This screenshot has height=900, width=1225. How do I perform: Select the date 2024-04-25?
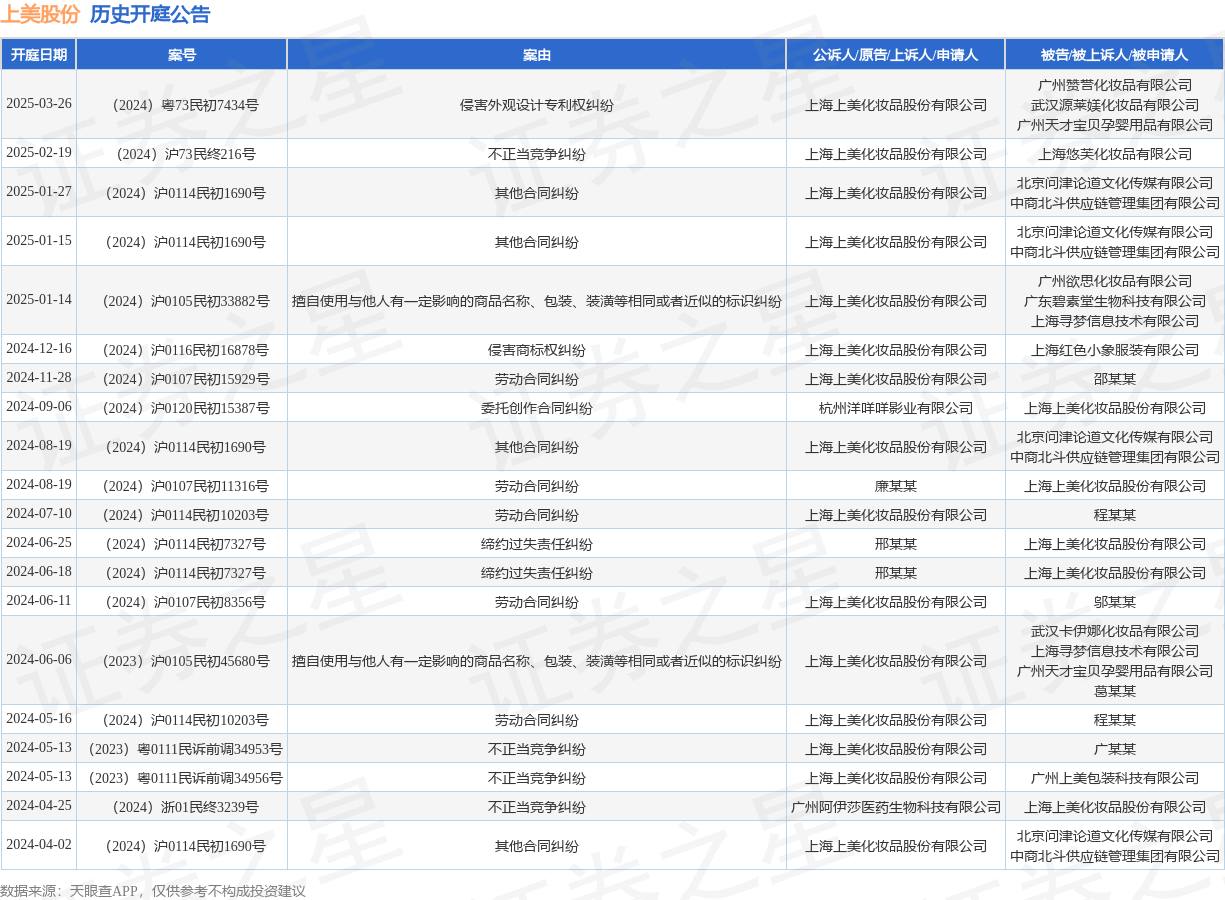click(39, 806)
